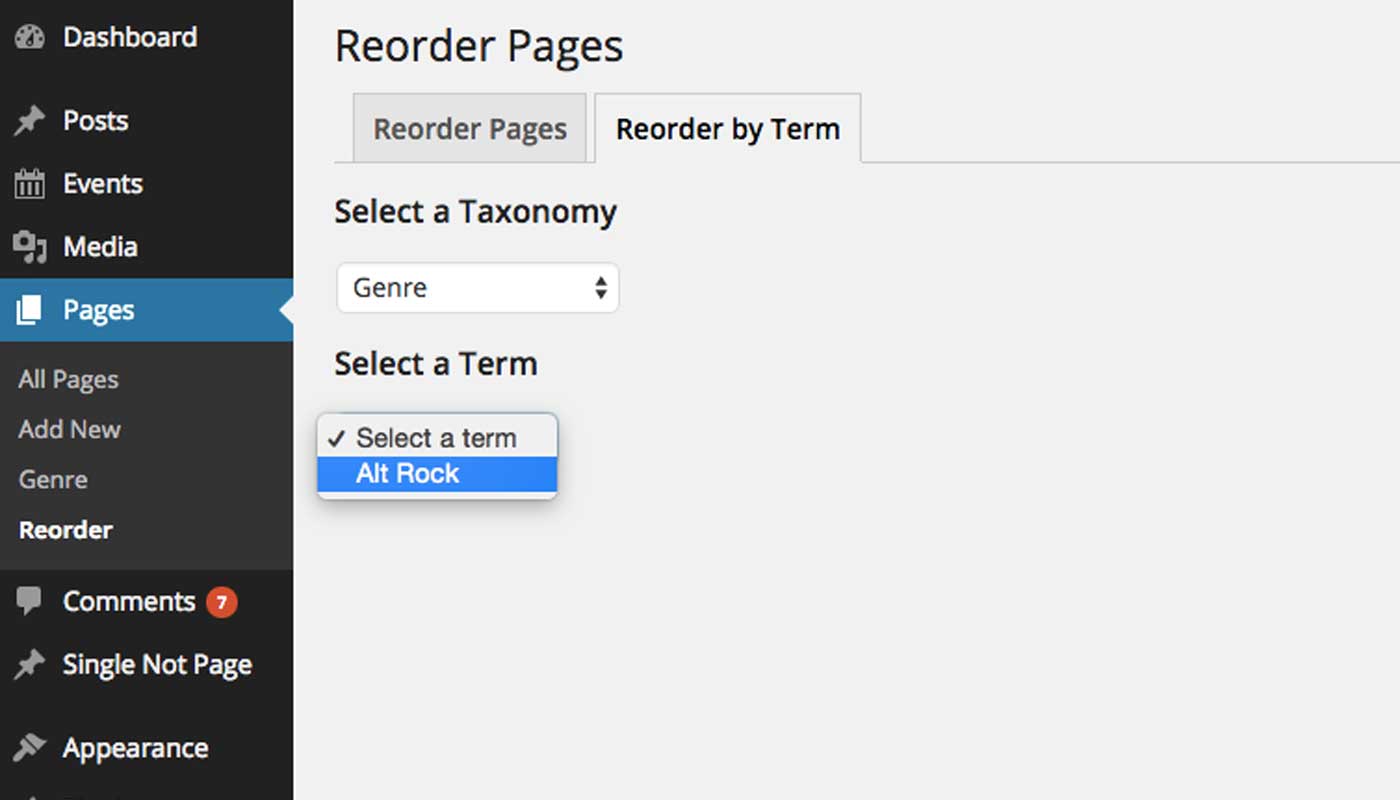This screenshot has width=1400, height=800.
Task: Click the Dashboard gauge icon
Action: (x=30, y=36)
